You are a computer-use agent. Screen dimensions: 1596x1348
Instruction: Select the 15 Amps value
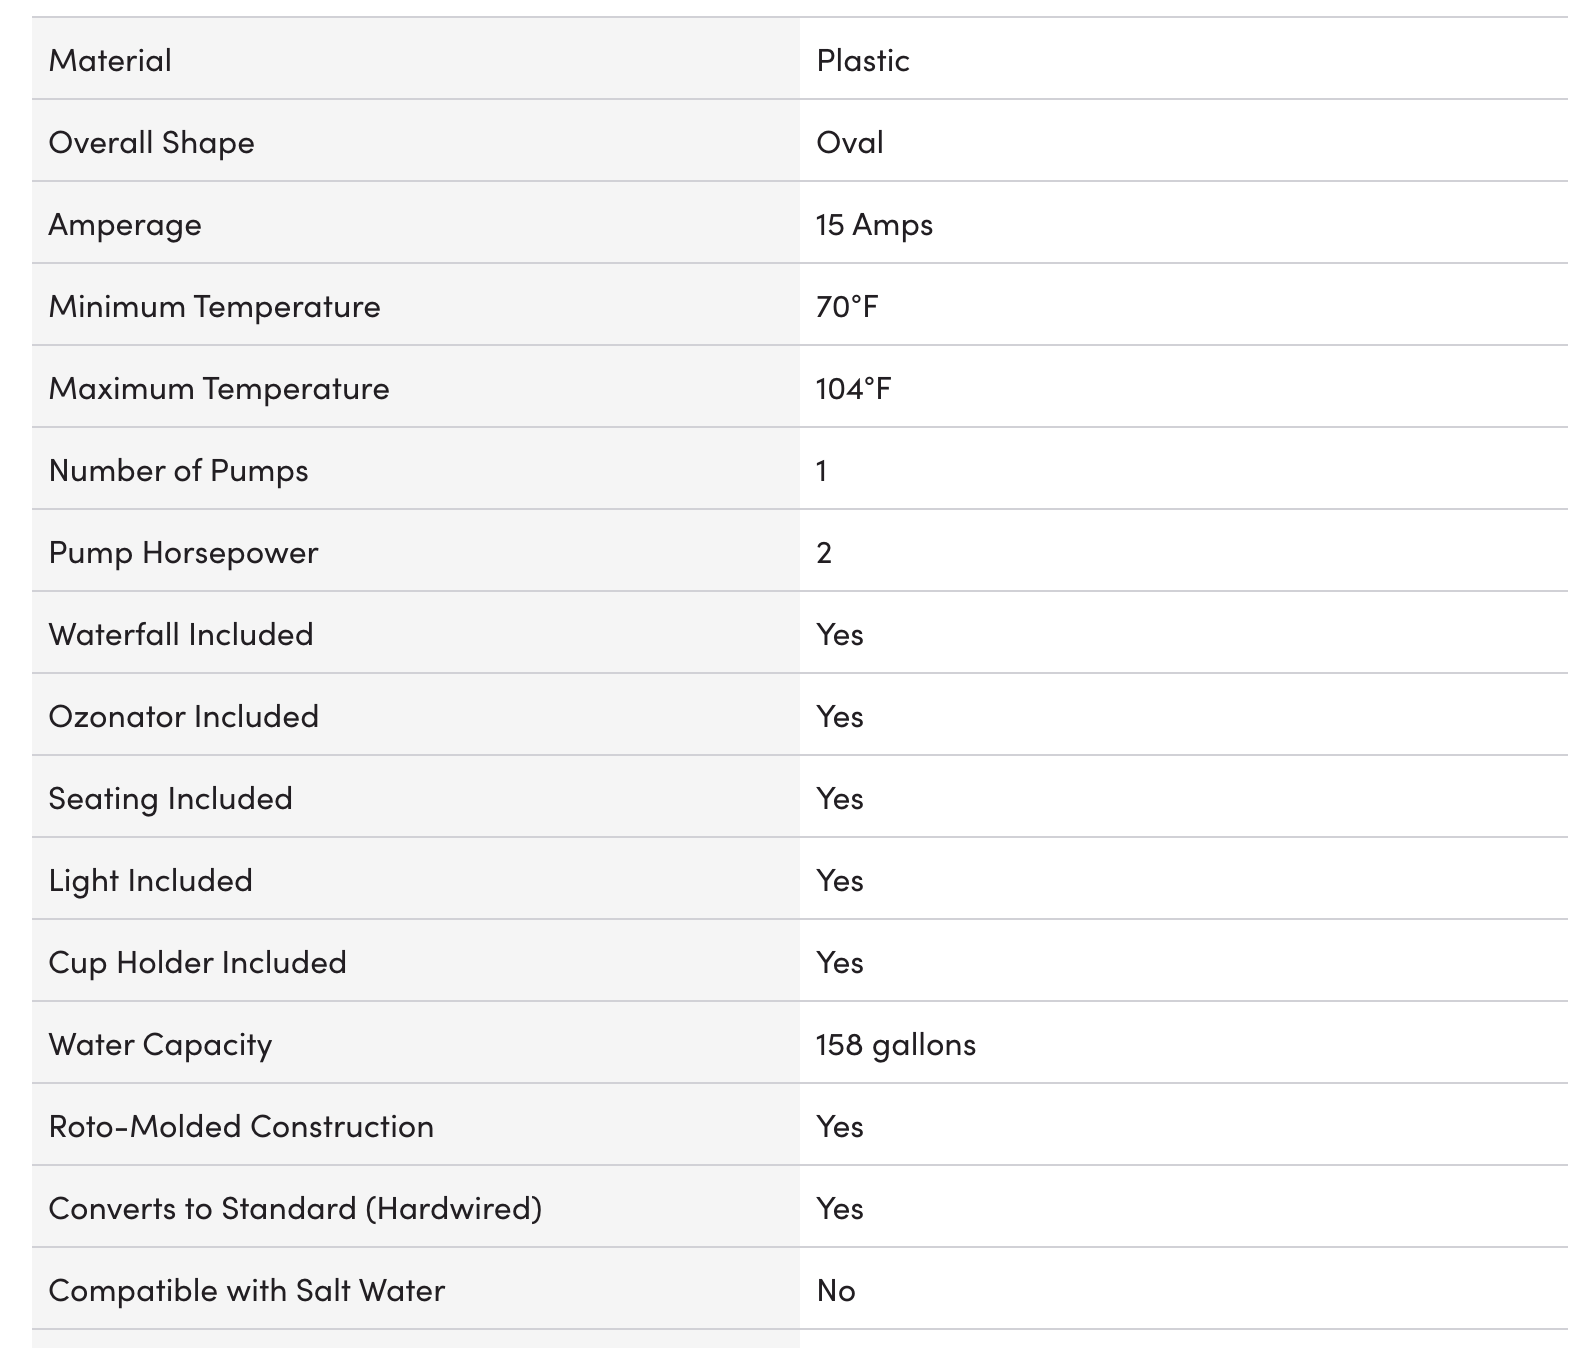(x=875, y=225)
